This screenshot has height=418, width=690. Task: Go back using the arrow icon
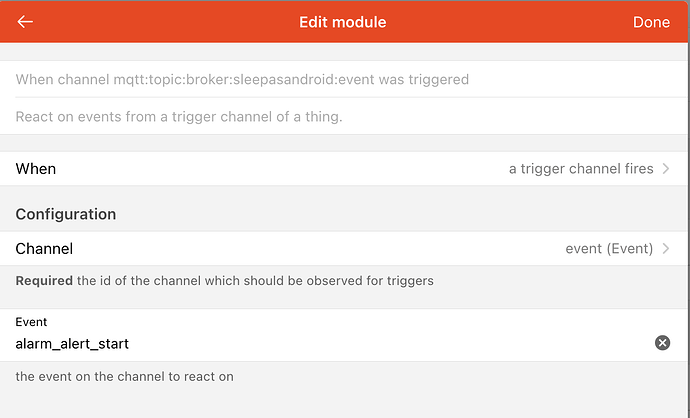pos(25,22)
